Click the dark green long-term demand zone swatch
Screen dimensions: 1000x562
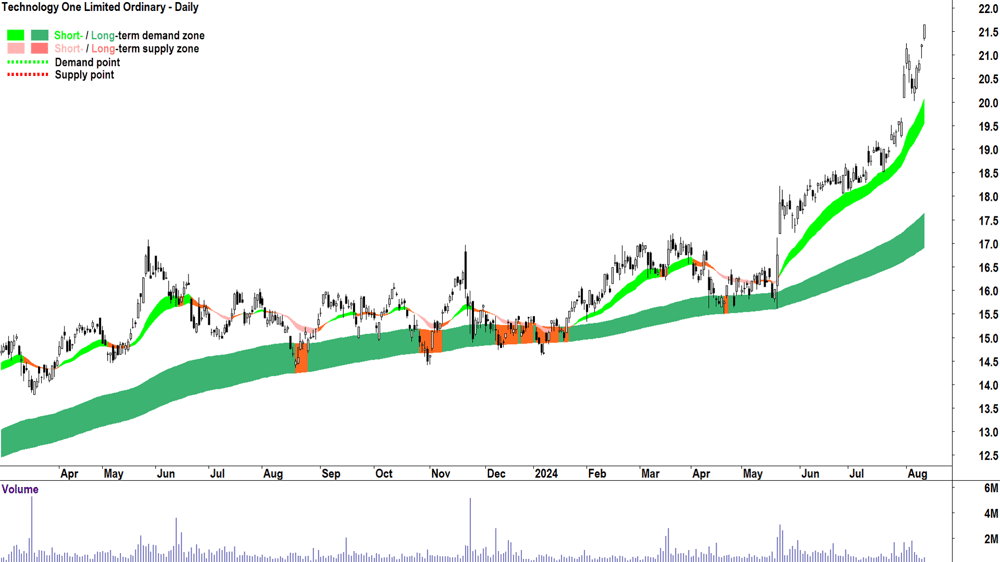point(40,35)
